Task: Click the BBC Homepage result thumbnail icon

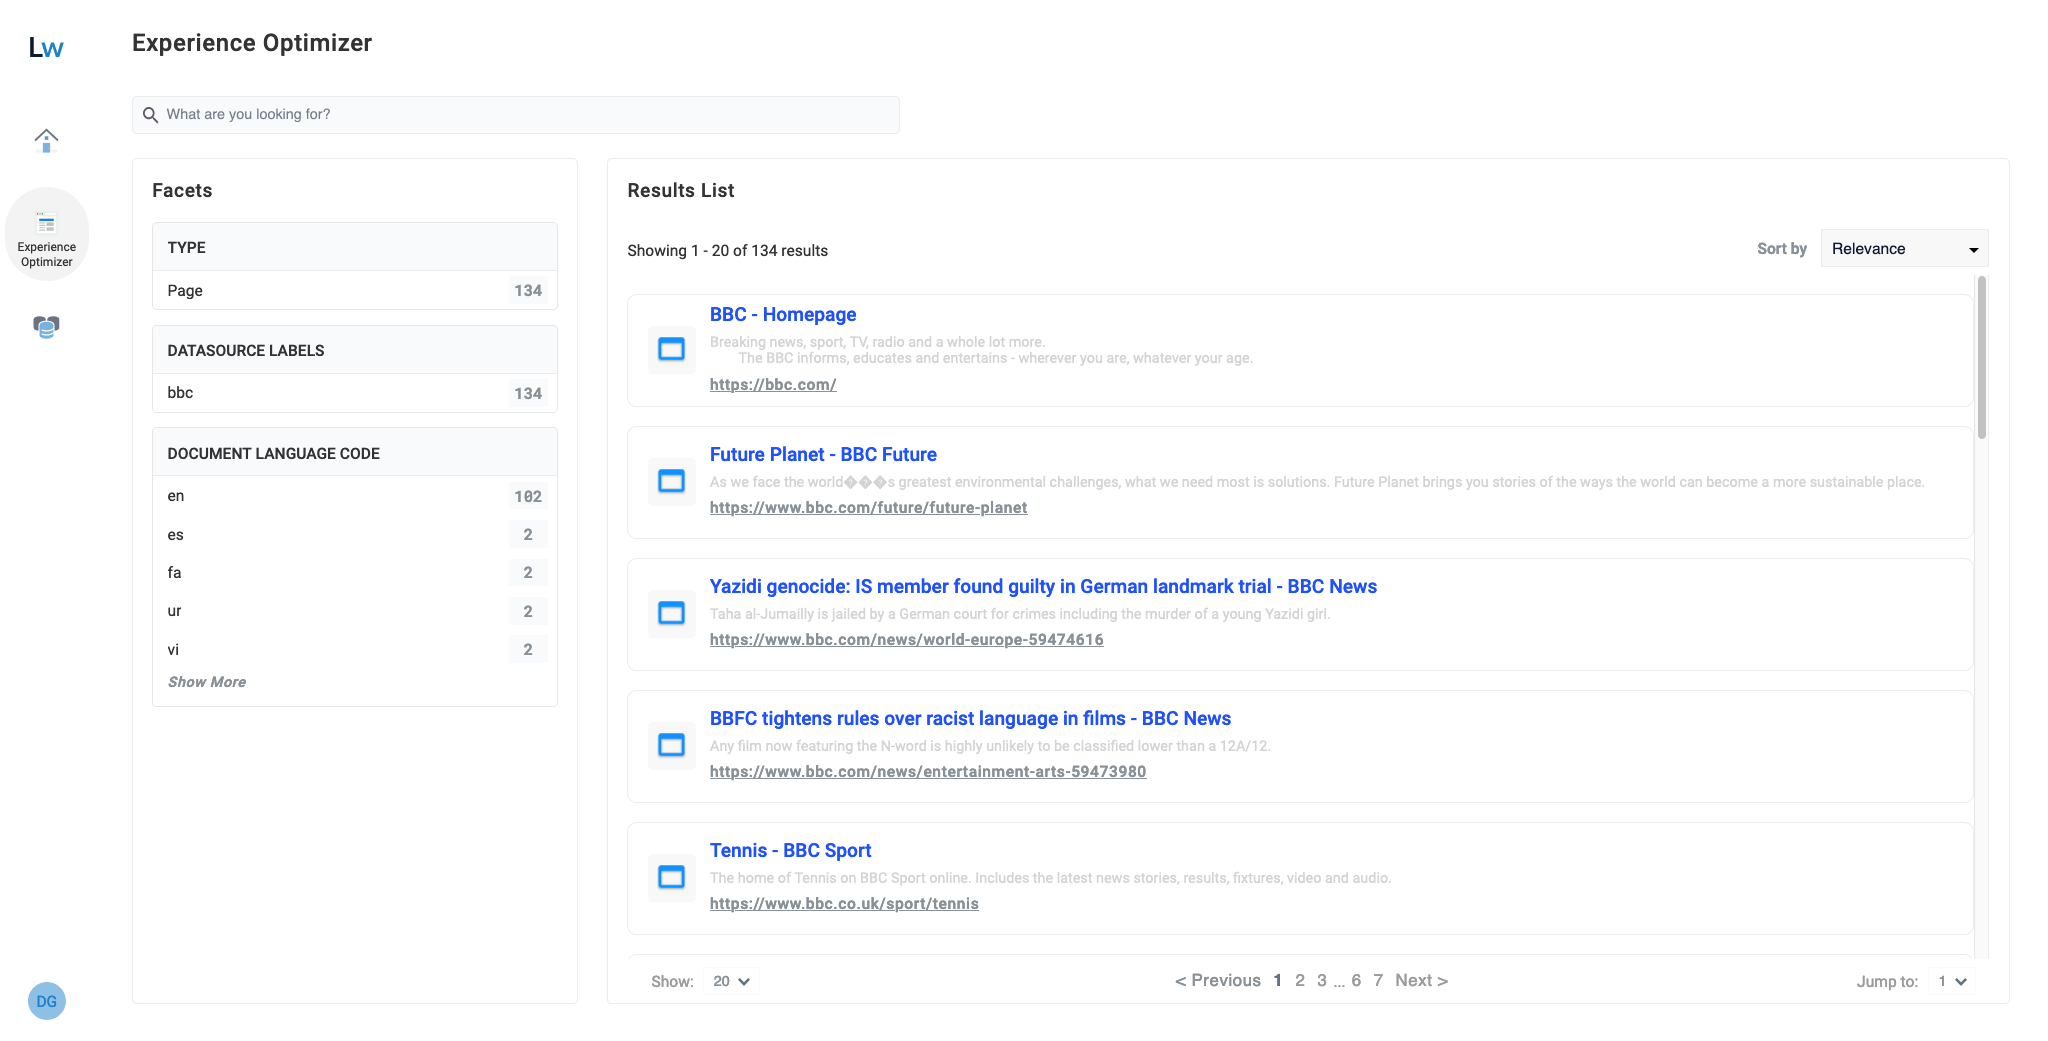Action: click(671, 349)
